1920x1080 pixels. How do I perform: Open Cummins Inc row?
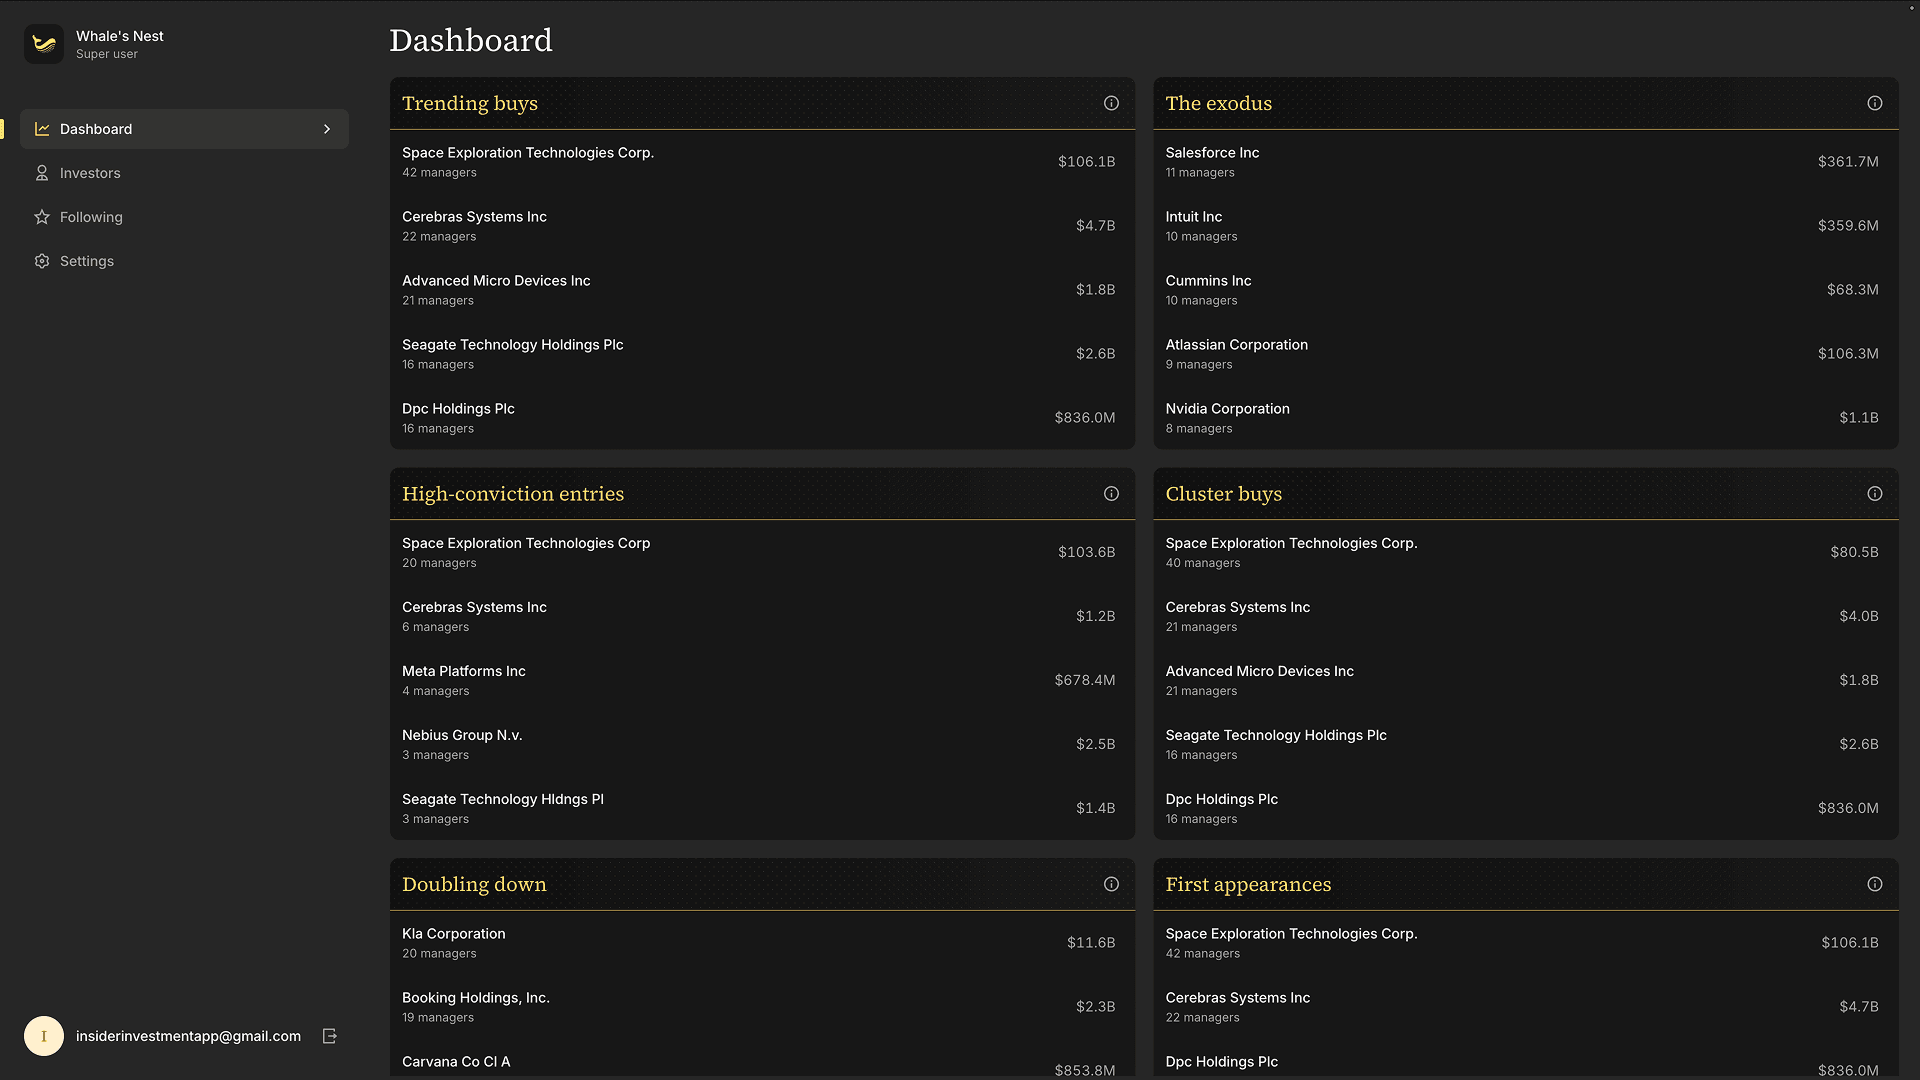click(x=1526, y=290)
